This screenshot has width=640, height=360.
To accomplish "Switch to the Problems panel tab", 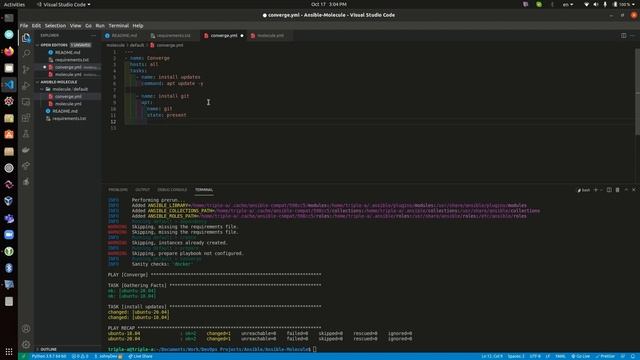I will tap(118, 190).
